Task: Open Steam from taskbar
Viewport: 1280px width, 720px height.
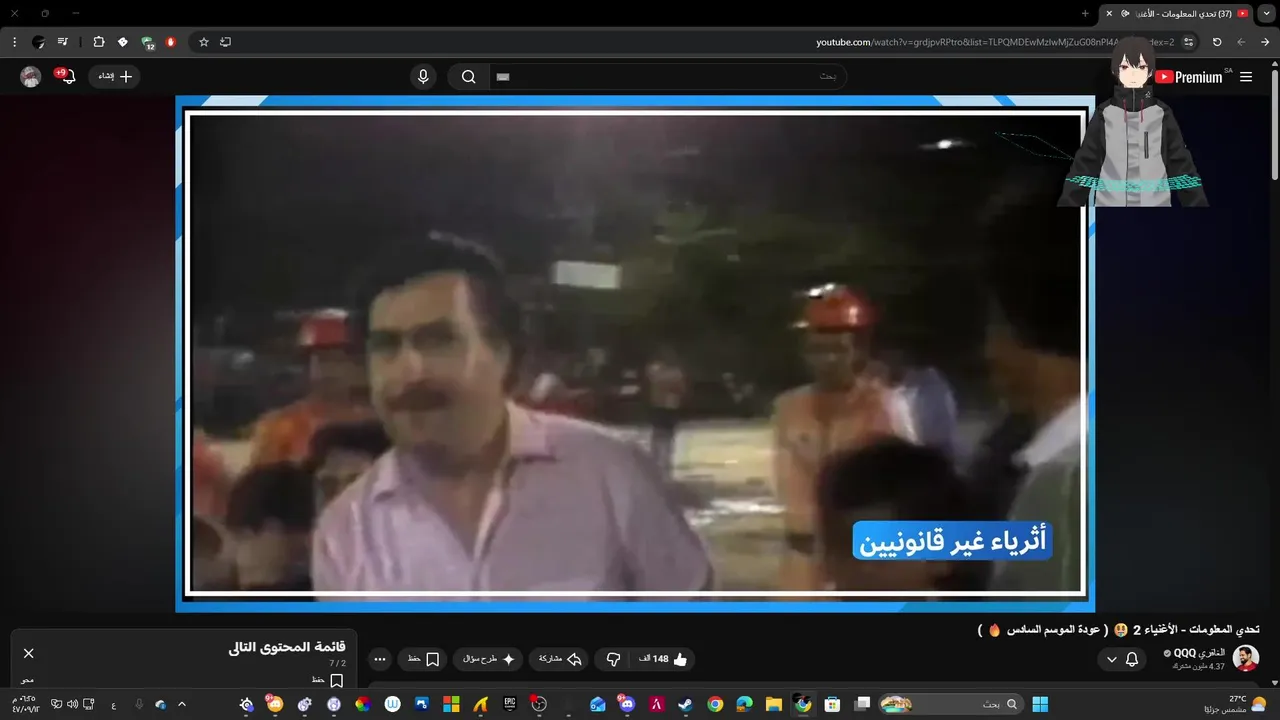Action: click(686, 704)
